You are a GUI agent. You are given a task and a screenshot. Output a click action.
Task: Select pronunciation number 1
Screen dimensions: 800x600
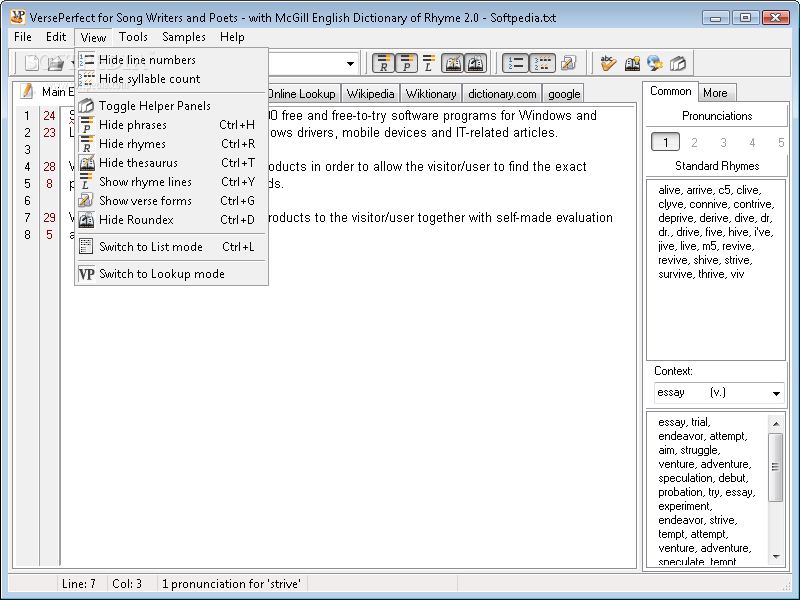pyautogui.click(x=665, y=142)
